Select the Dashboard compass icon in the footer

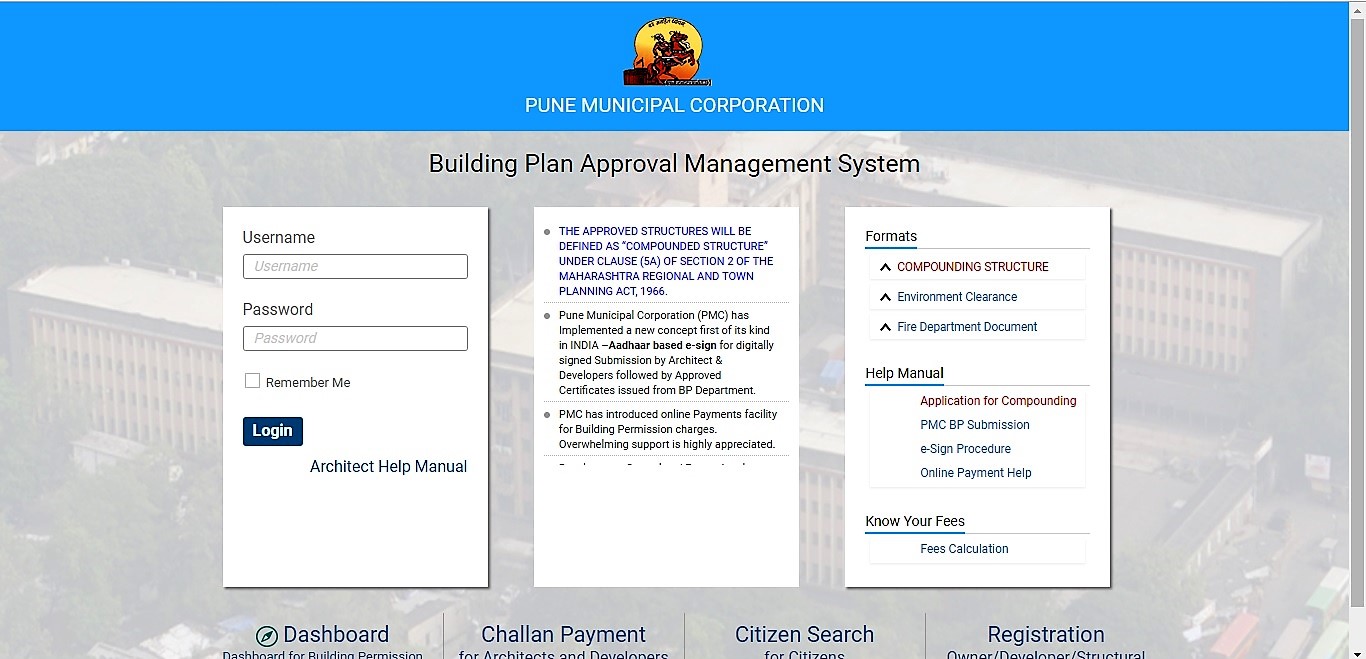point(266,634)
